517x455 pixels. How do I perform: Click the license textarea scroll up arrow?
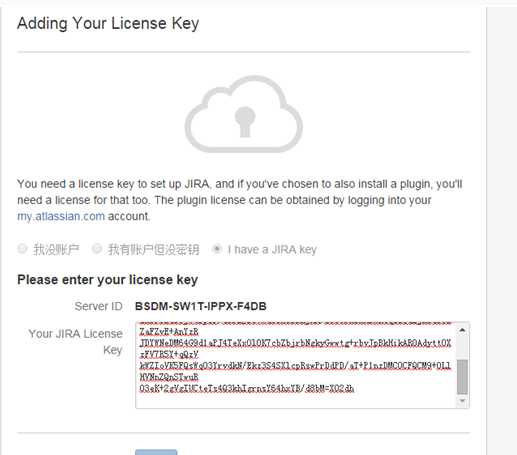[462, 330]
